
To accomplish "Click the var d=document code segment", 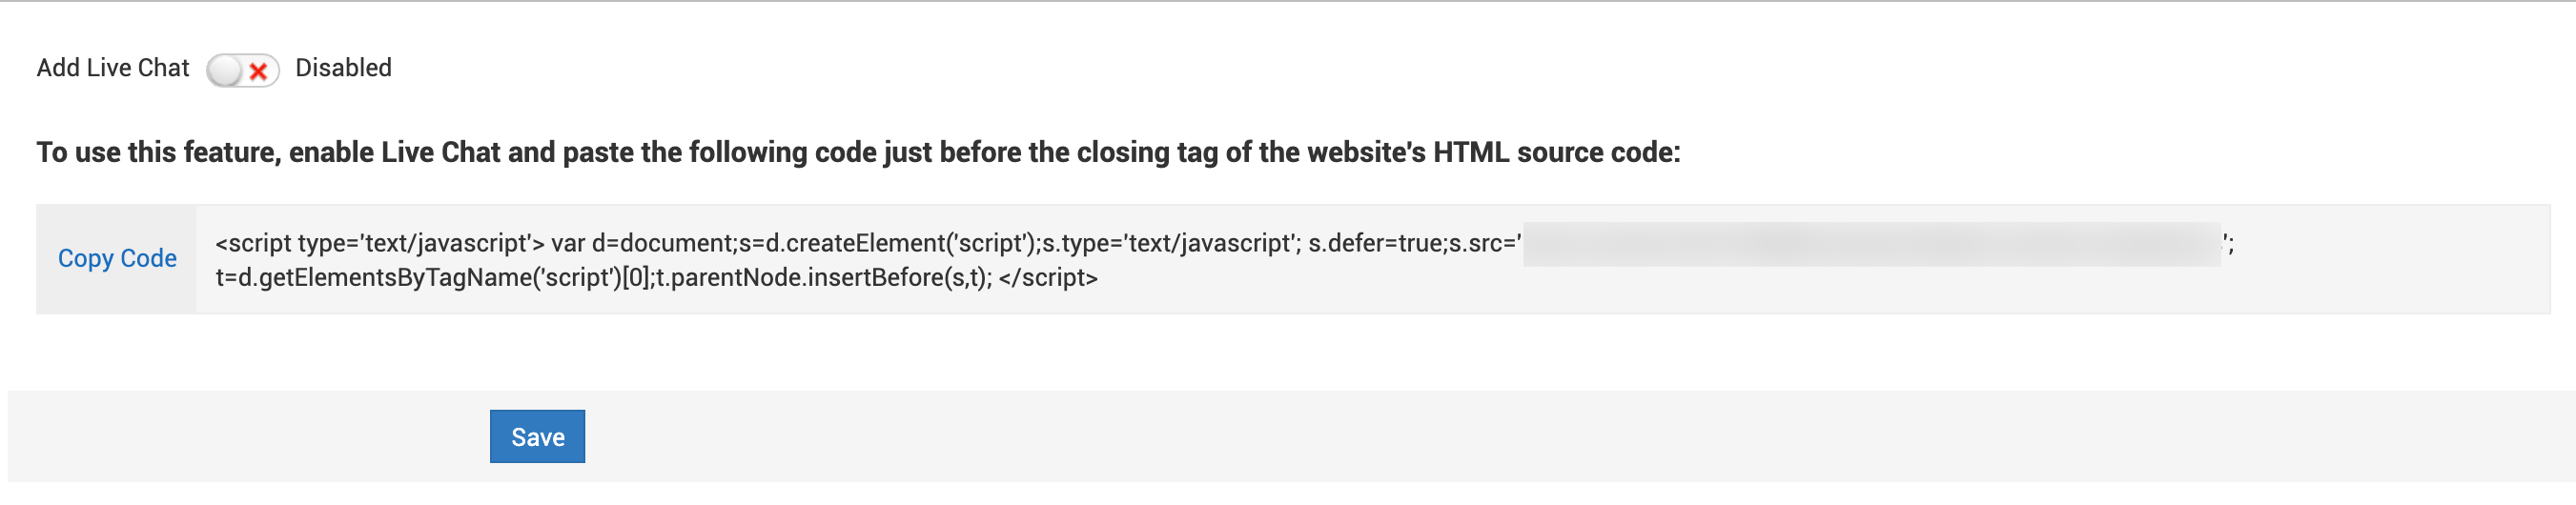I will (x=642, y=244).
